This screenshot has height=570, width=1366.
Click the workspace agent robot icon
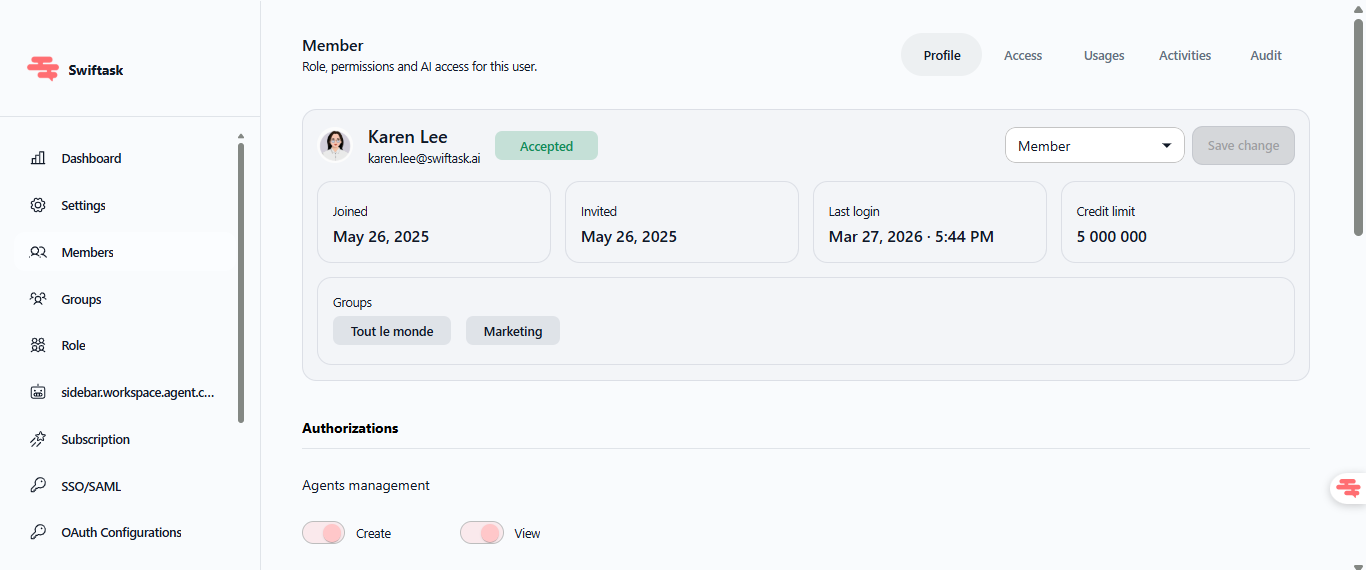[x=38, y=392]
